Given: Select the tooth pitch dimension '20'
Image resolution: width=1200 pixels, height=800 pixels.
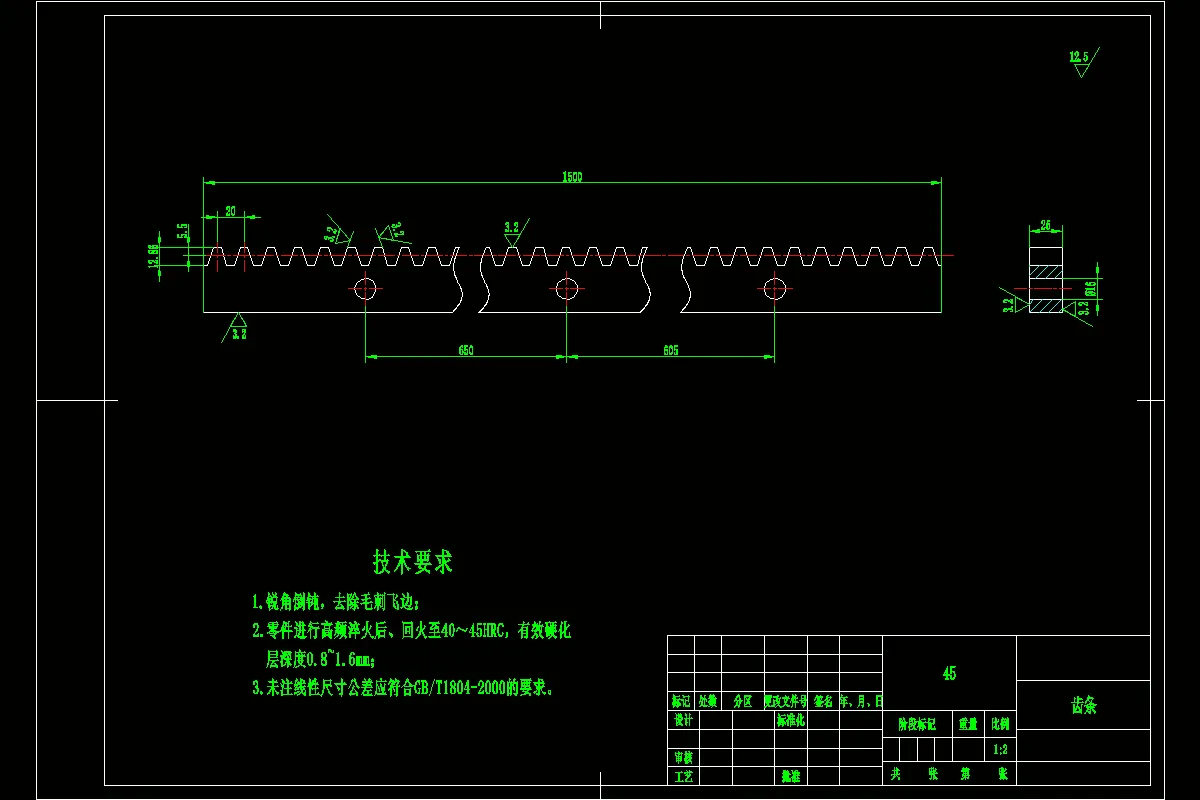Looking at the screenshot, I should pos(231,211).
